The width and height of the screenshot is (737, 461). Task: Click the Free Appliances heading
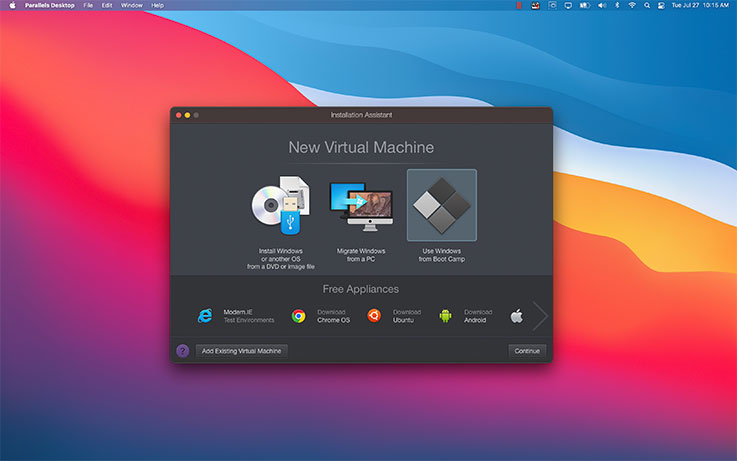click(x=361, y=289)
